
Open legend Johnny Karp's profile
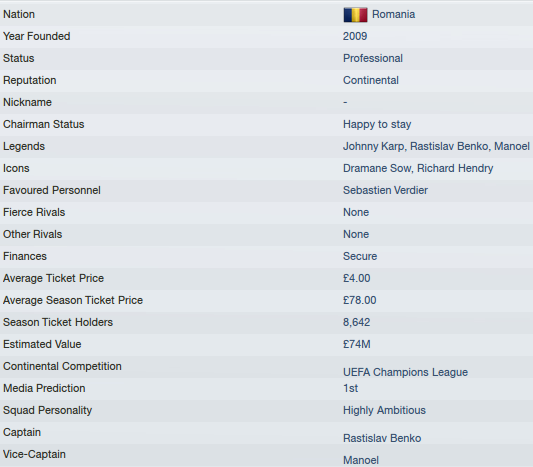point(374,146)
